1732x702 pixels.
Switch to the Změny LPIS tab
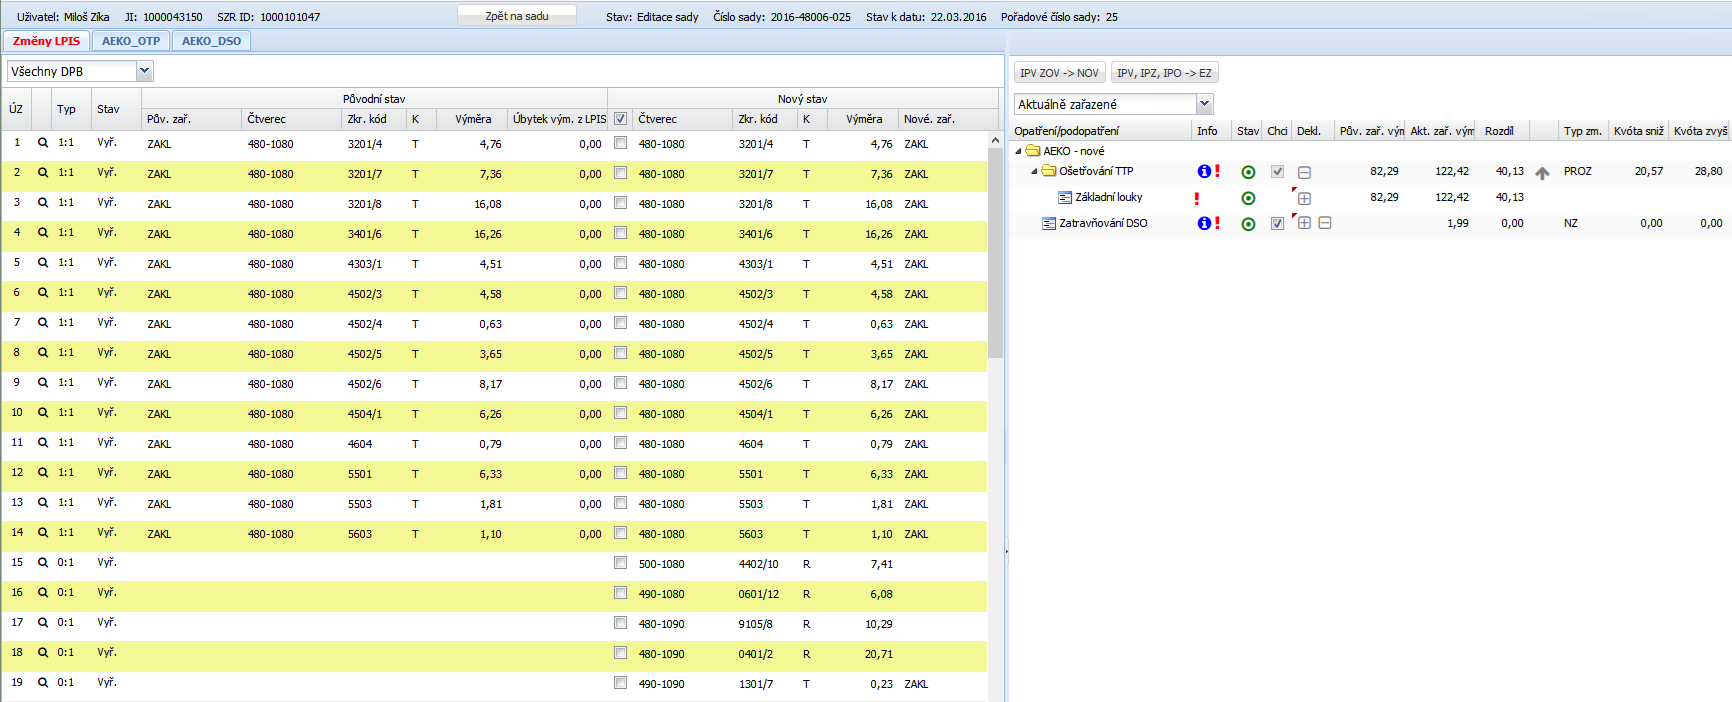[46, 41]
